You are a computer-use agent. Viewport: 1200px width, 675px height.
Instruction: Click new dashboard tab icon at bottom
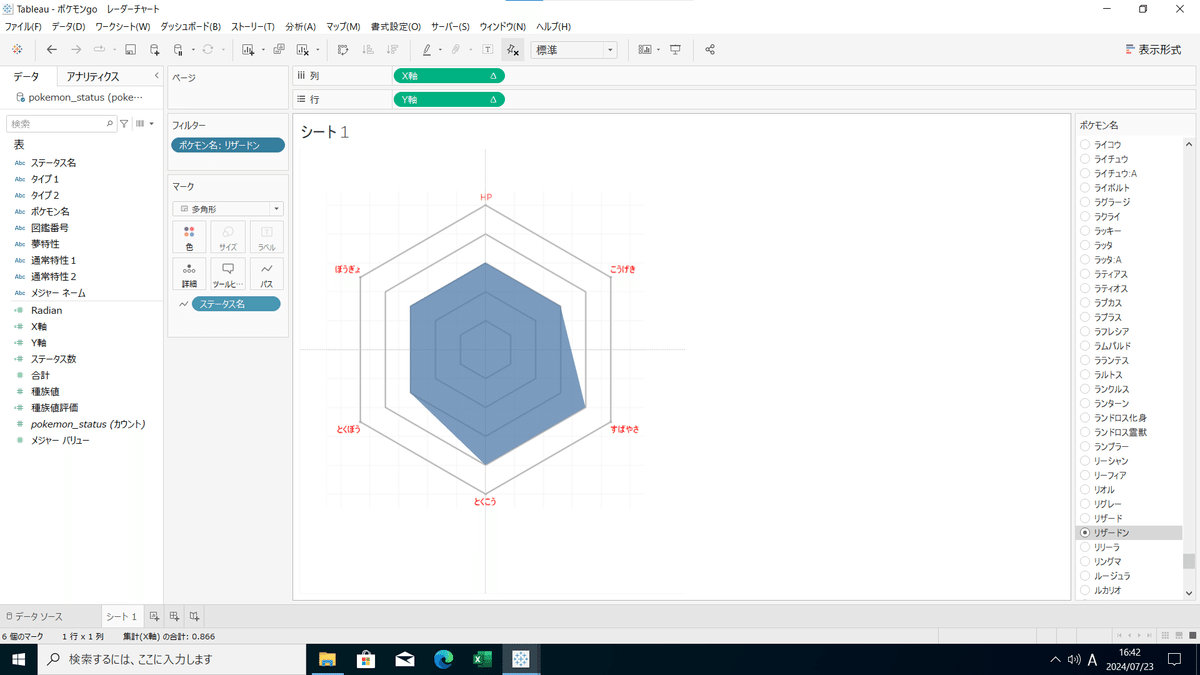pos(174,616)
